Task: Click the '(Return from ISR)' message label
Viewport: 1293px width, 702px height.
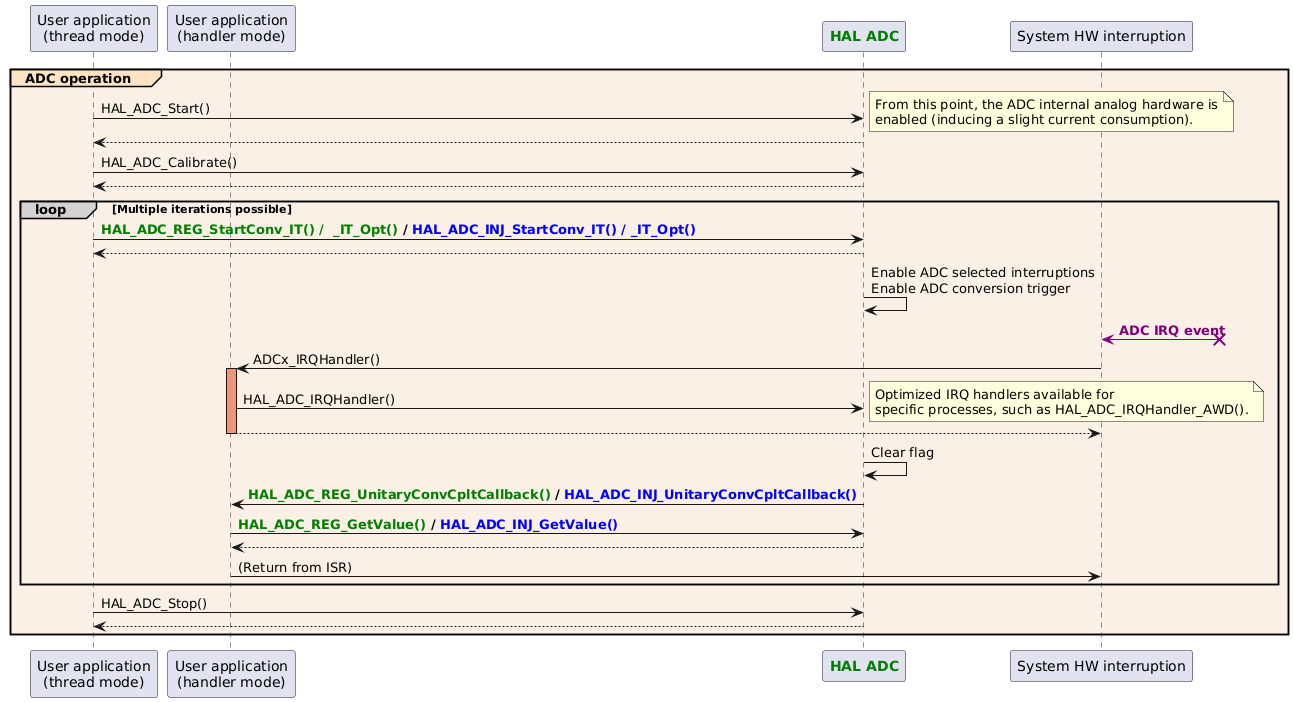Action: point(295,567)
